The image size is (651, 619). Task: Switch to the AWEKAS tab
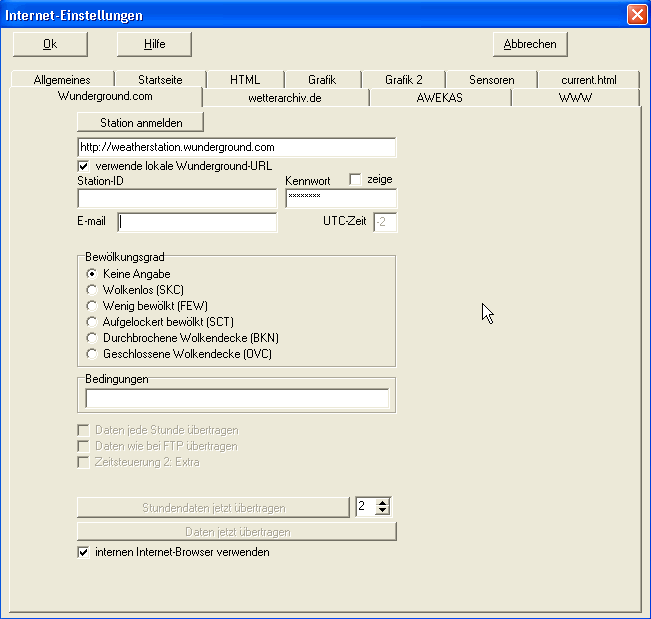click(440, 98)
